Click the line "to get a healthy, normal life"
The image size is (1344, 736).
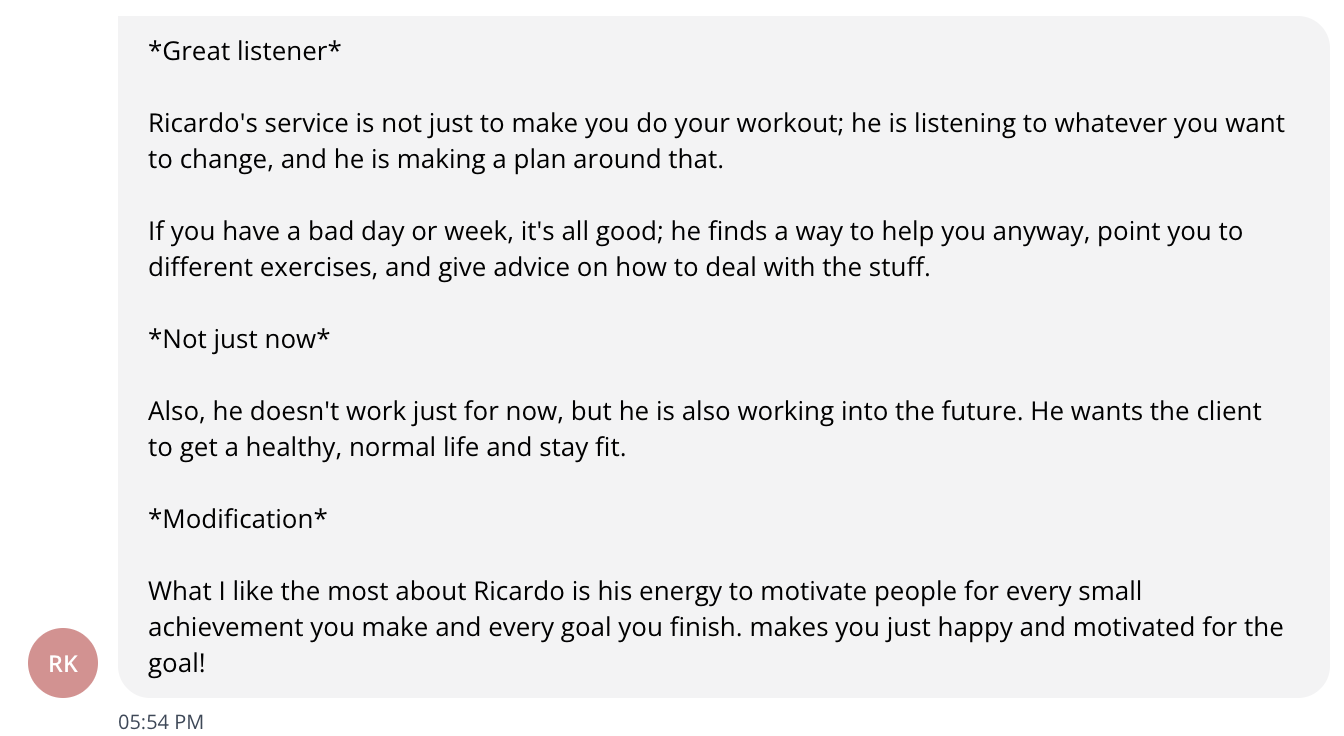click(x=387, y=447)
